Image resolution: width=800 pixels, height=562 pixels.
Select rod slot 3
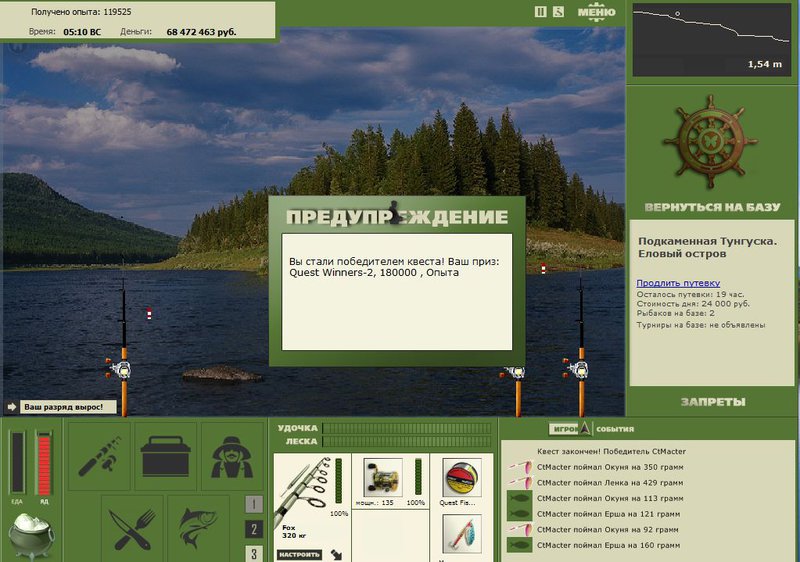pos(254,553)
